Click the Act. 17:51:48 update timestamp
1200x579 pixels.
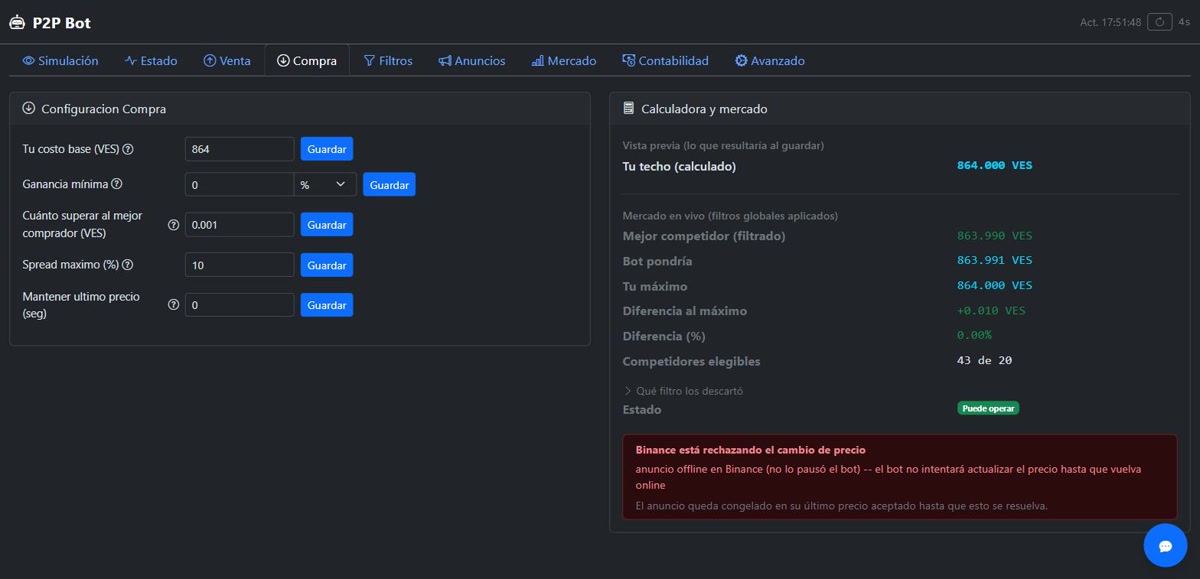click(1110, 22)
